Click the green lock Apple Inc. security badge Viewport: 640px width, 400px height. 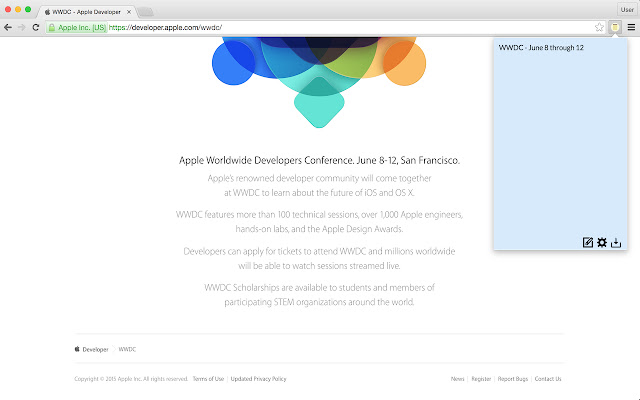[77, 27]
